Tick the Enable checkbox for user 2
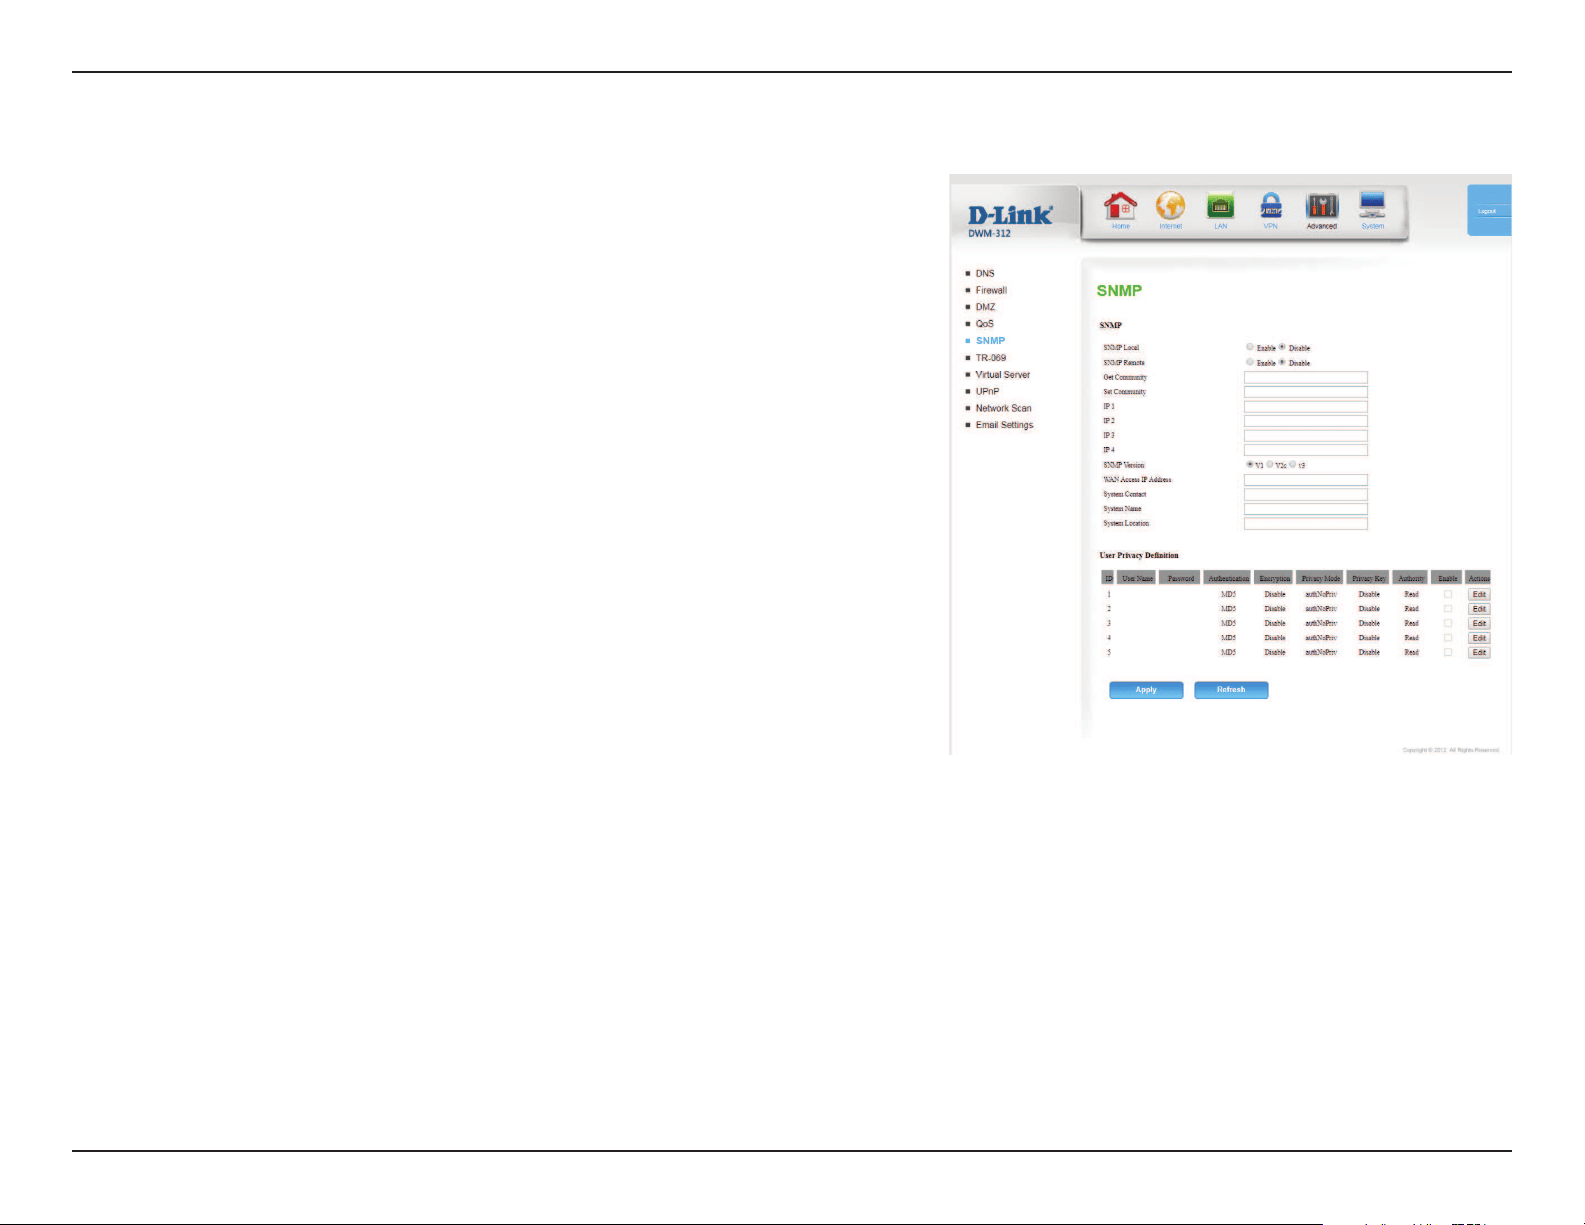This screenshot has height=1225, width=1585. click(1447, 608)
